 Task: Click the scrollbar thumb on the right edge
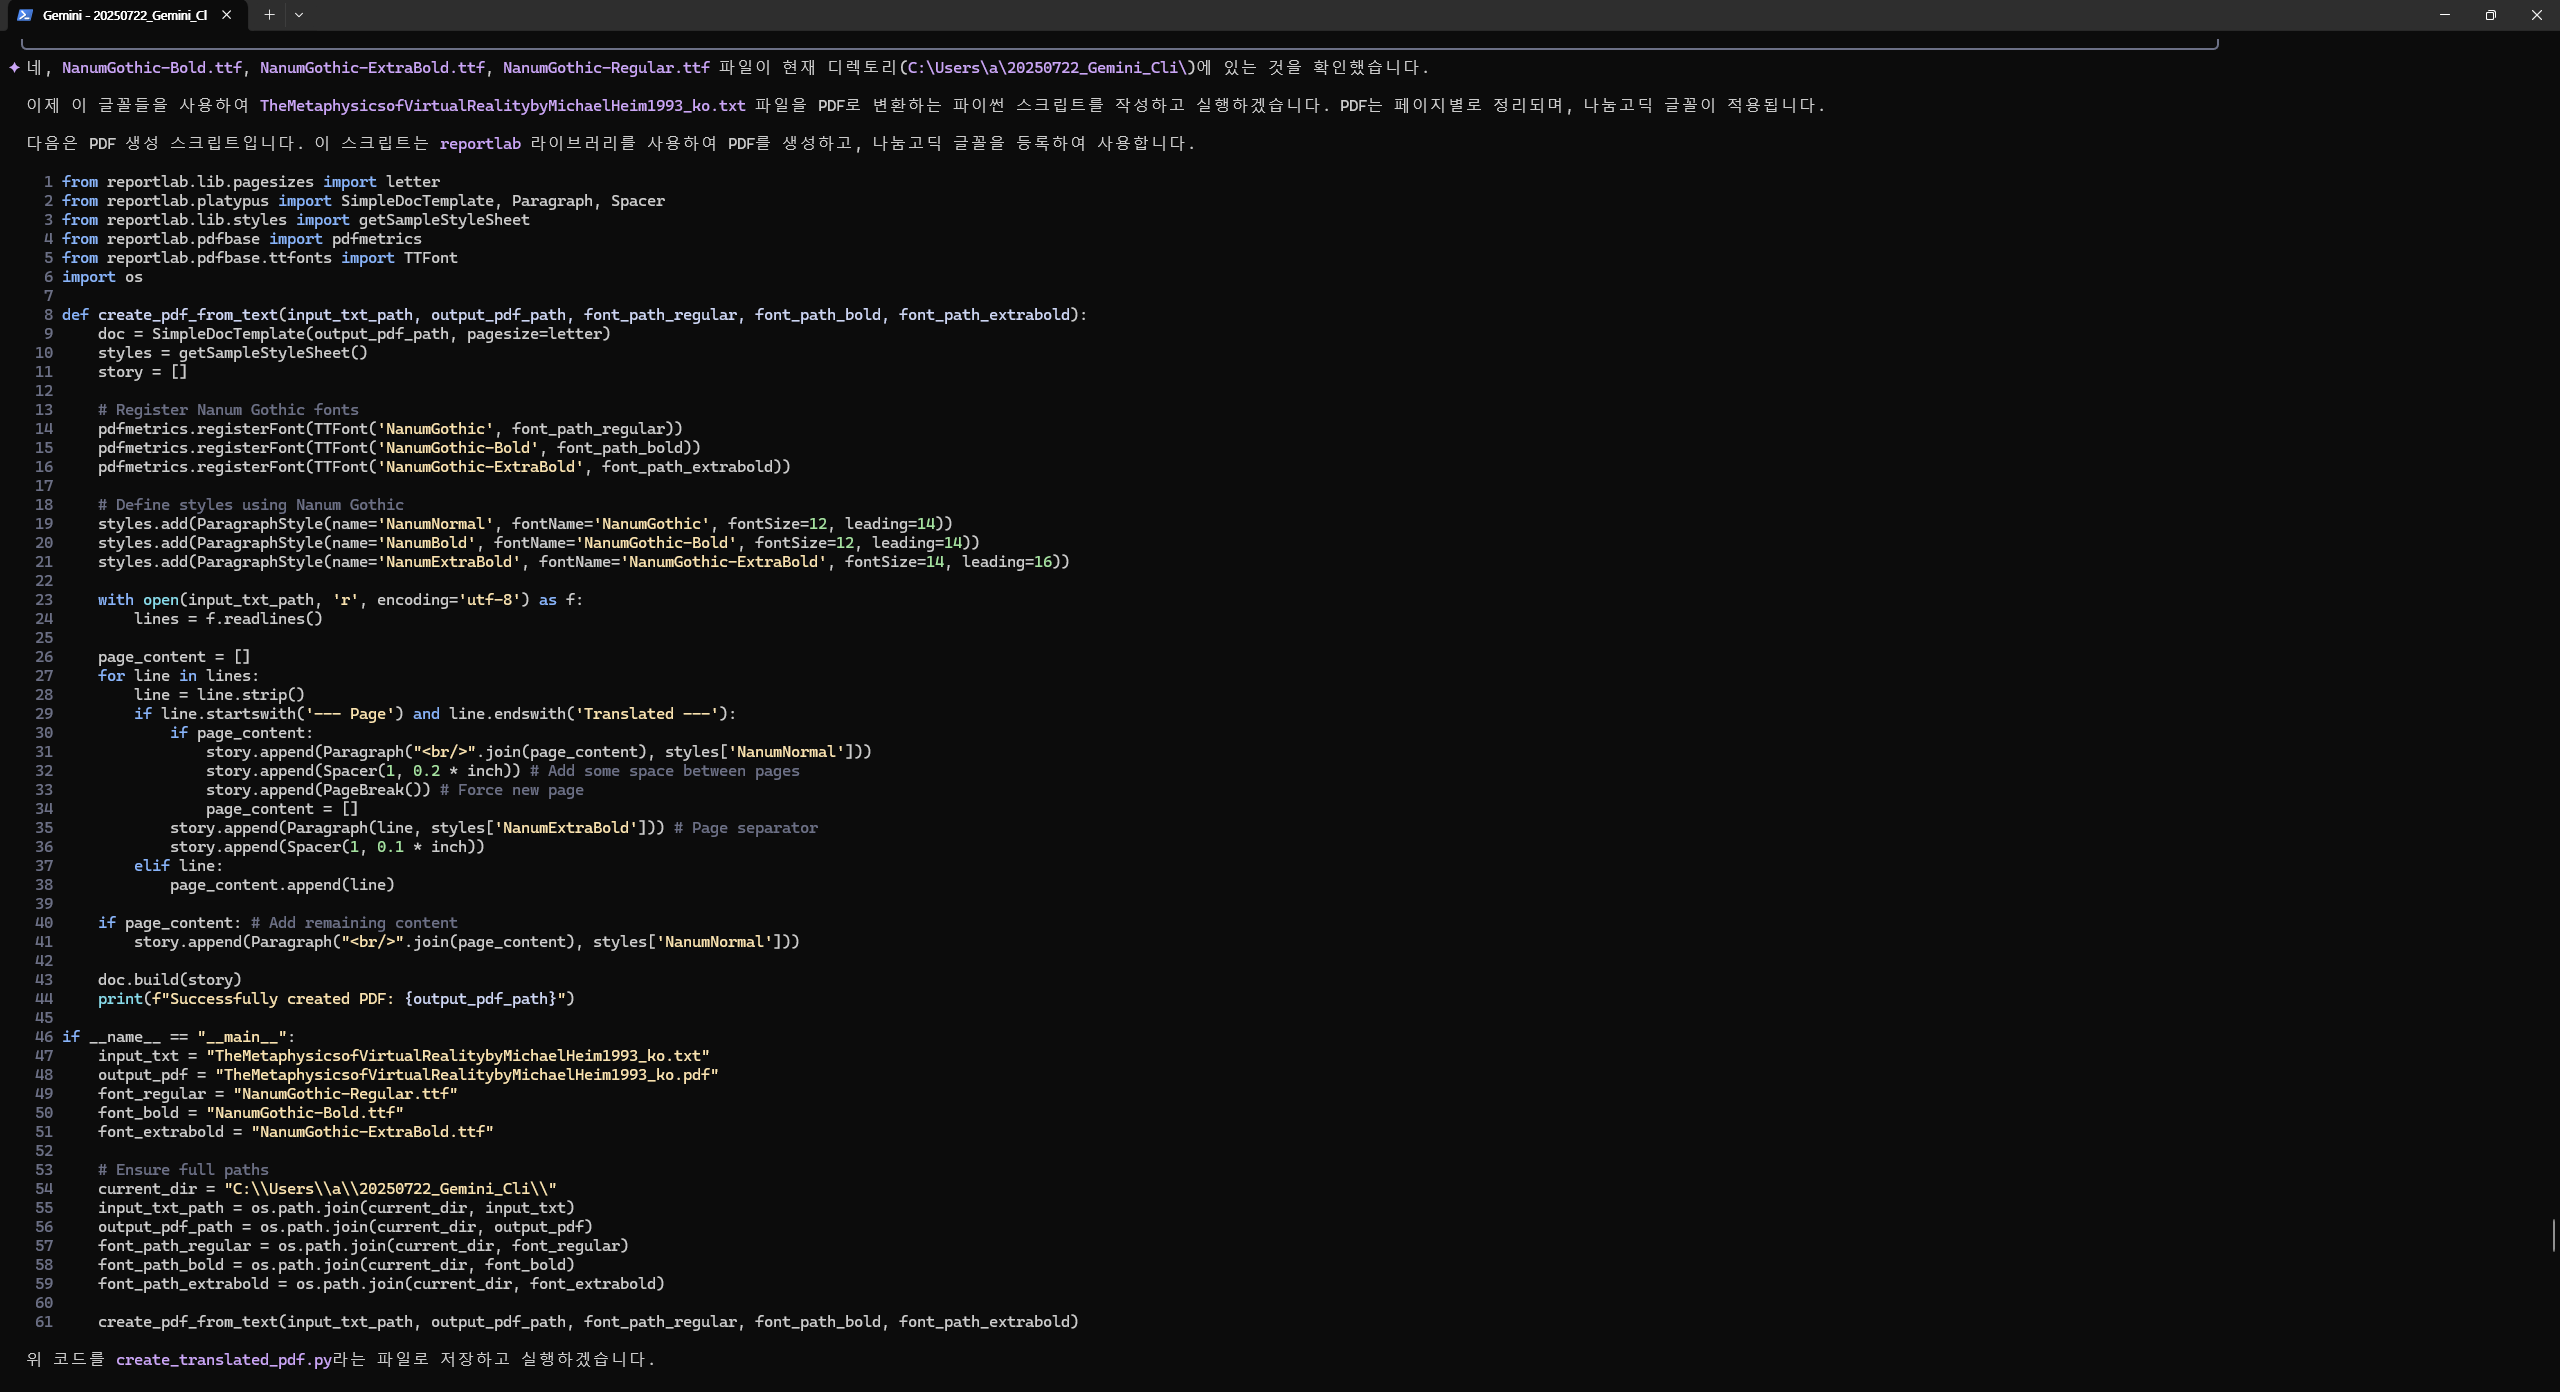tap(2554, 1235)
